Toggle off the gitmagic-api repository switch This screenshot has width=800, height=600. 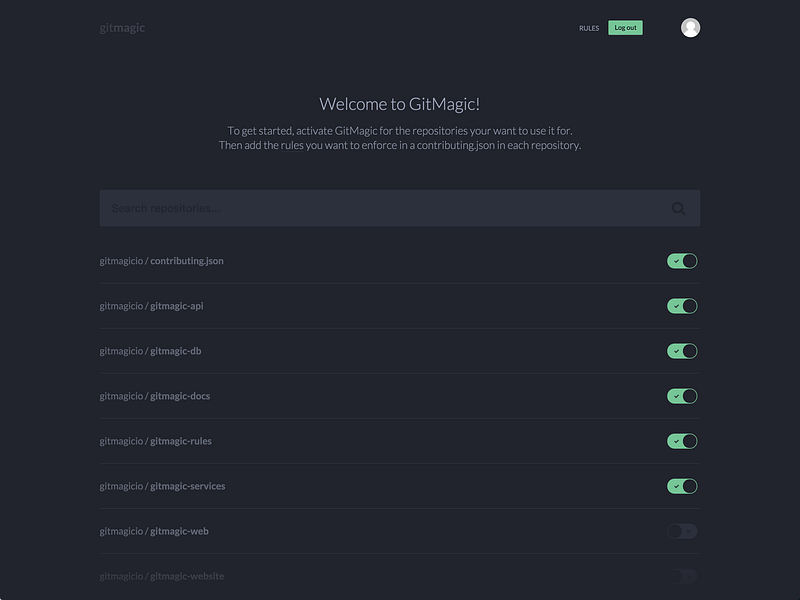(x=681, y=304)
